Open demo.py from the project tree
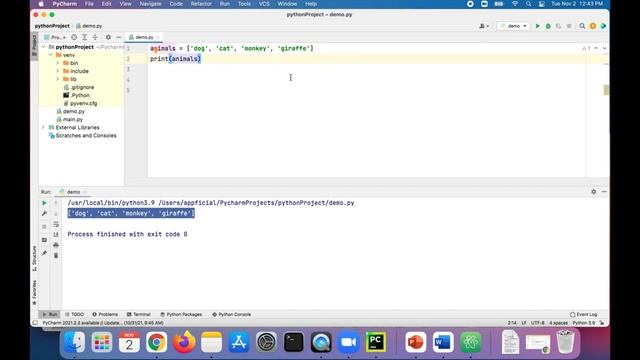Viewport: 640px width, 360px height. tap(71, 111)
